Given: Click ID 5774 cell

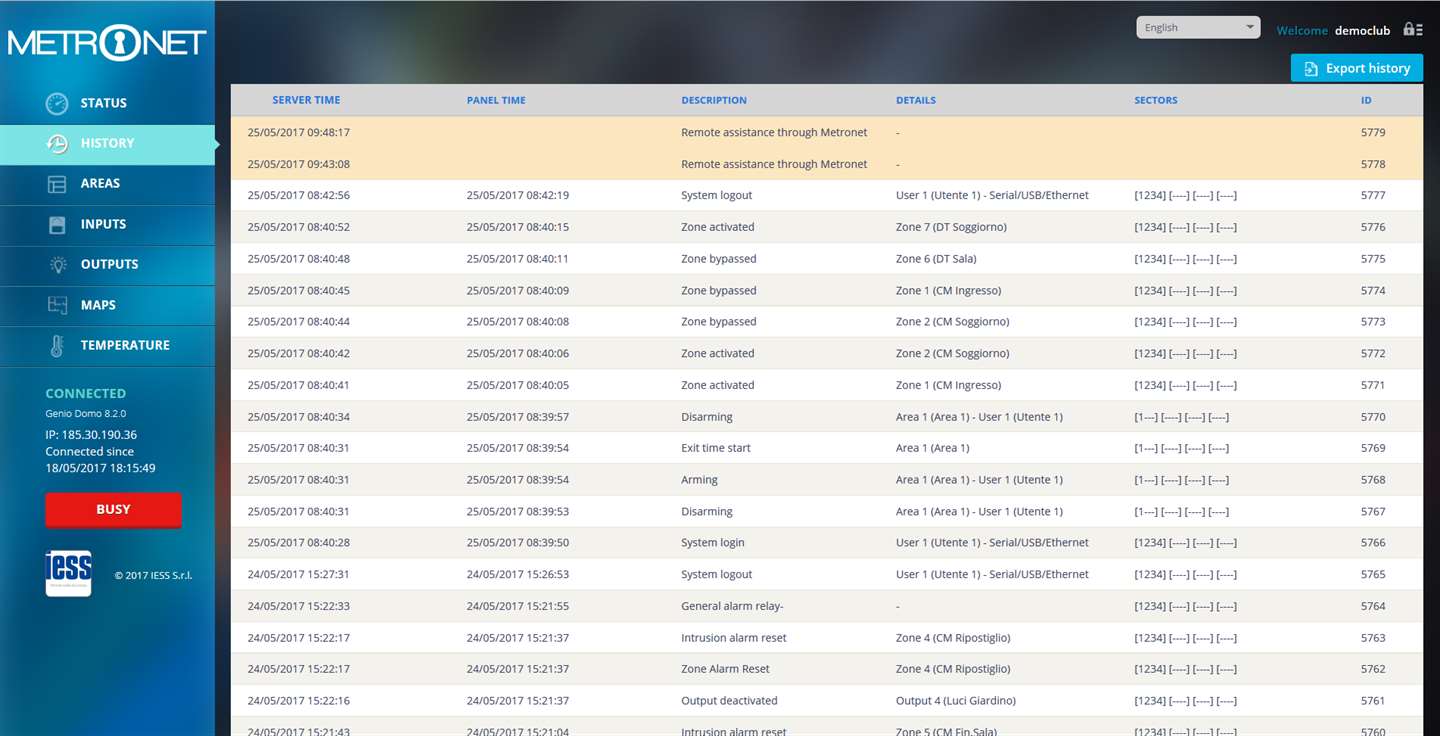Looking at the screenshot, I should [1373, 291].
